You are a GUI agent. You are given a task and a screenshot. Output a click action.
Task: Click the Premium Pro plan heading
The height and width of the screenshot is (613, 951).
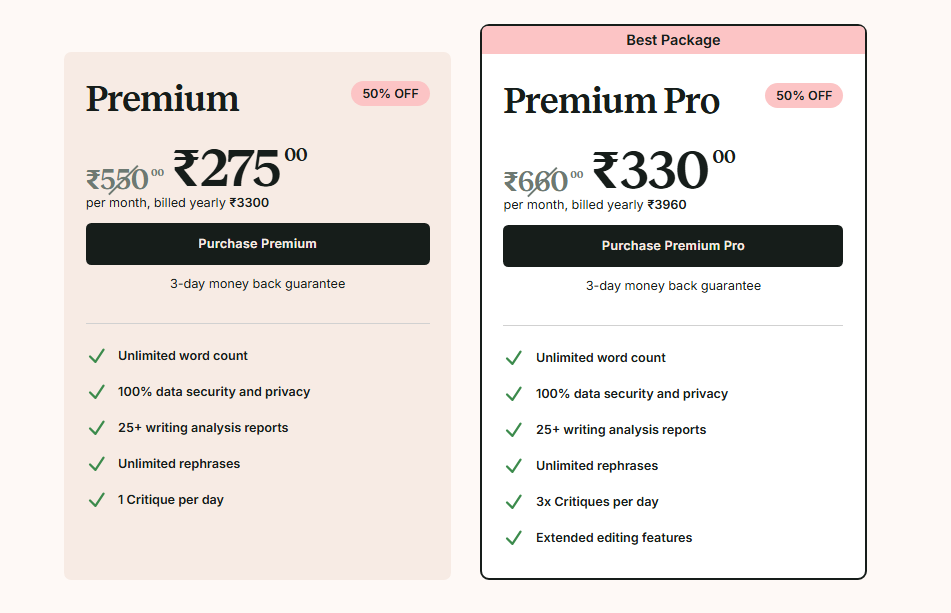(611, 101)
